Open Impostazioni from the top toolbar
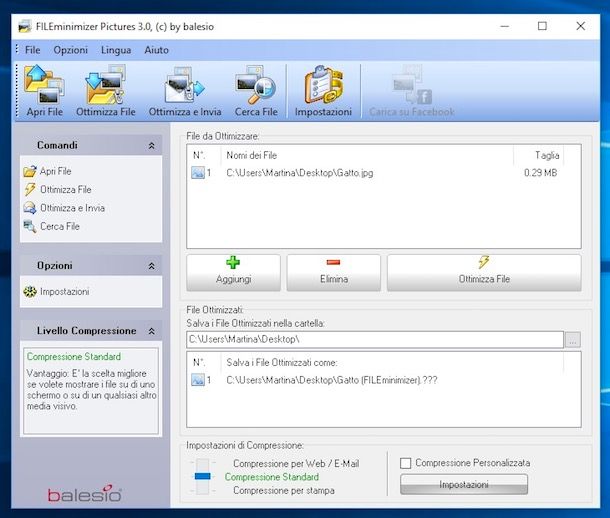 point(323,92)
